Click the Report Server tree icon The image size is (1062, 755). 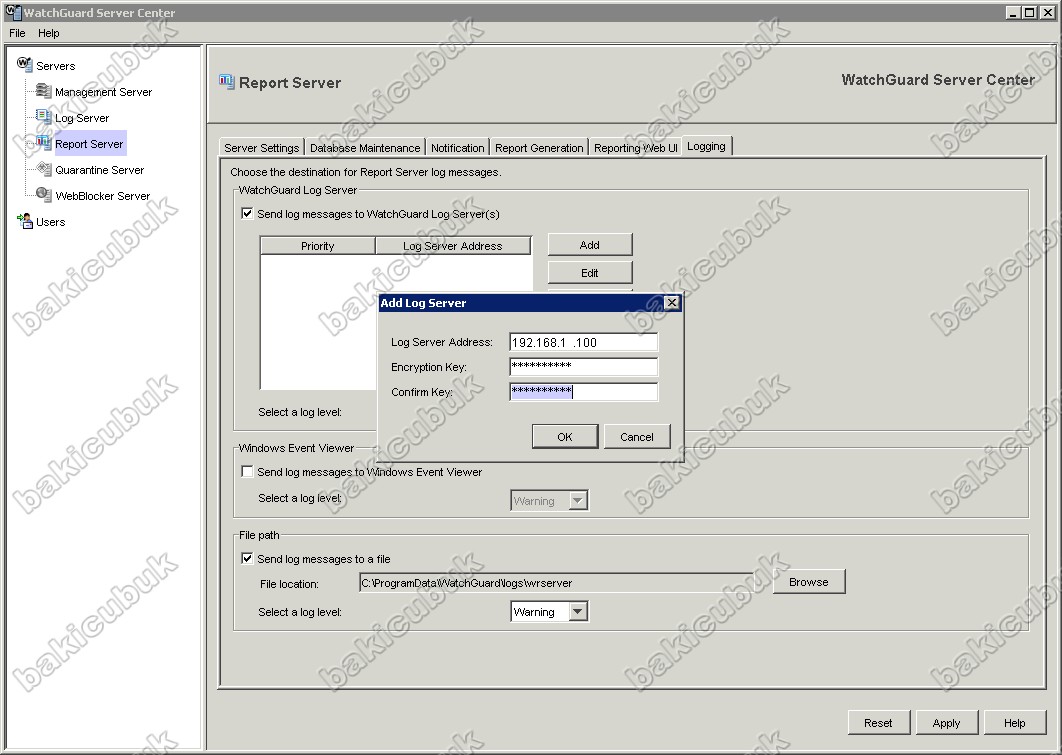tap(43, 143)
